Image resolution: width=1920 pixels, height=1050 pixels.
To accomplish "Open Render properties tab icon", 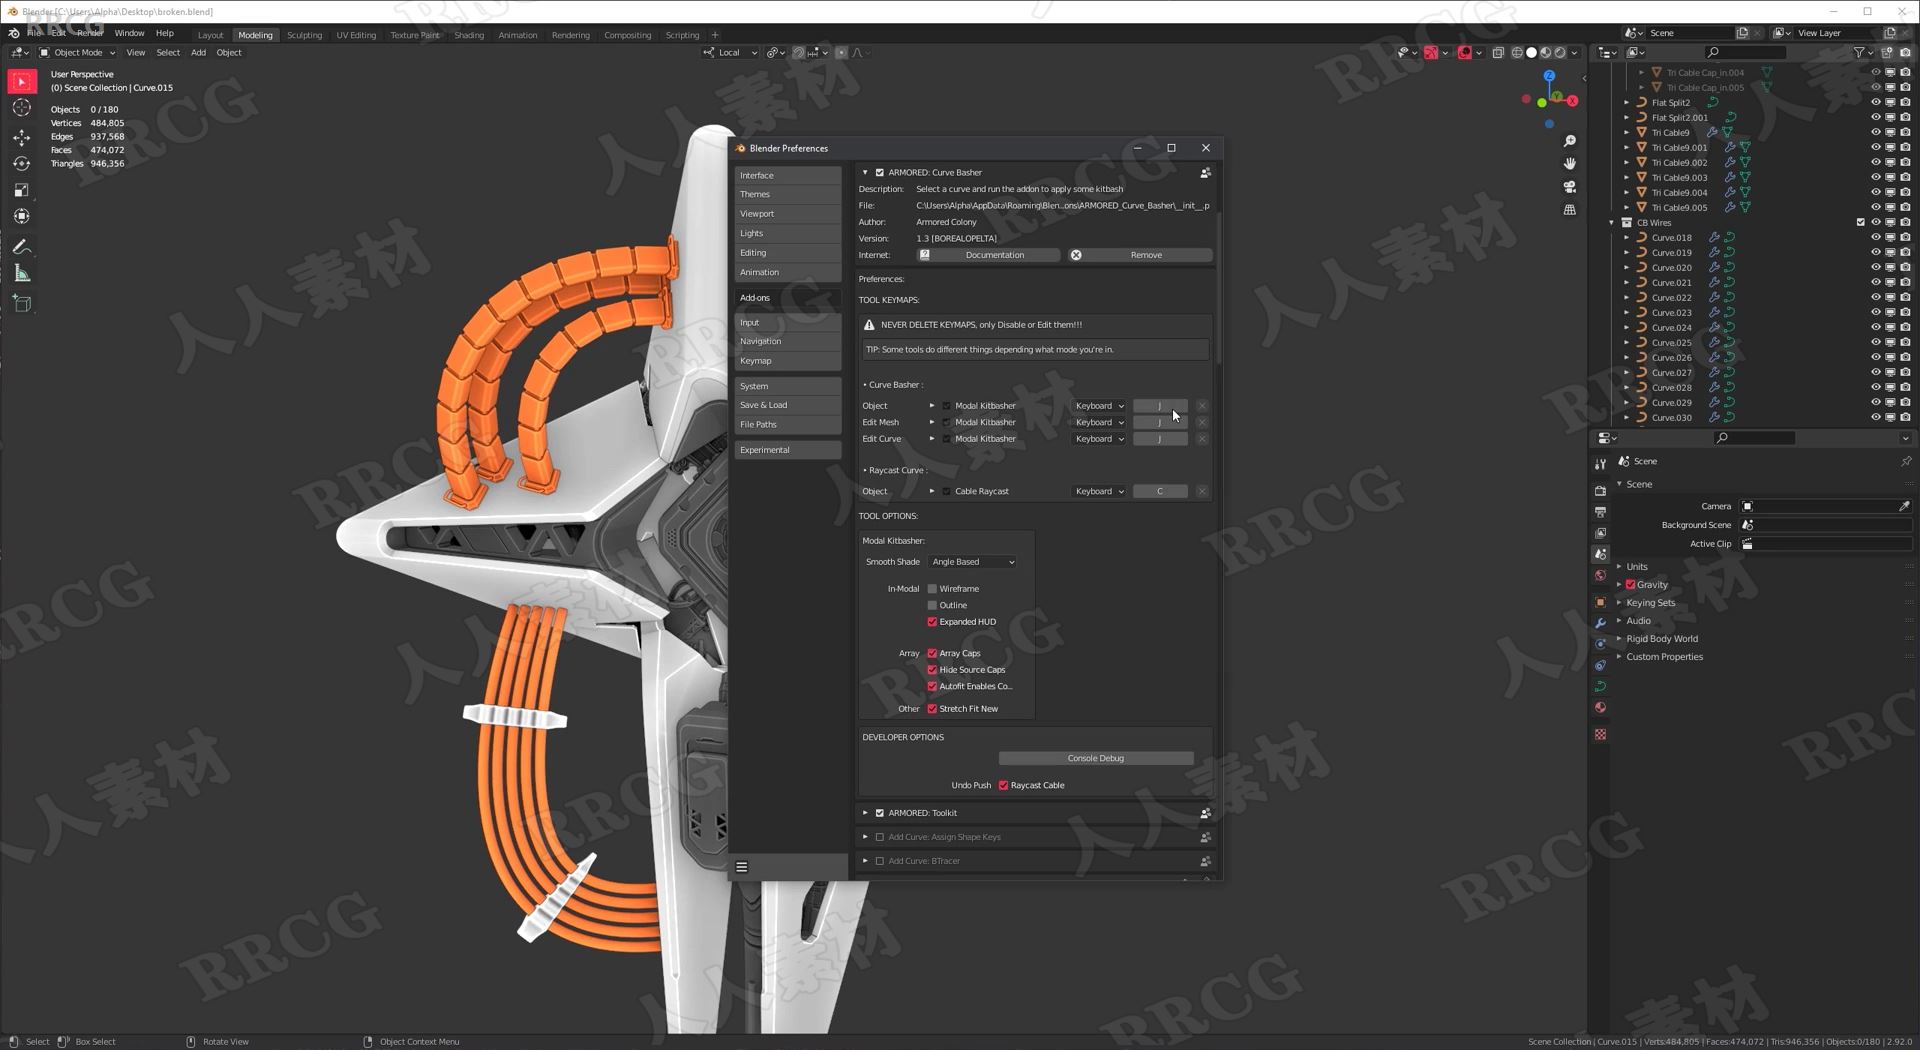I will [1600, 491].
